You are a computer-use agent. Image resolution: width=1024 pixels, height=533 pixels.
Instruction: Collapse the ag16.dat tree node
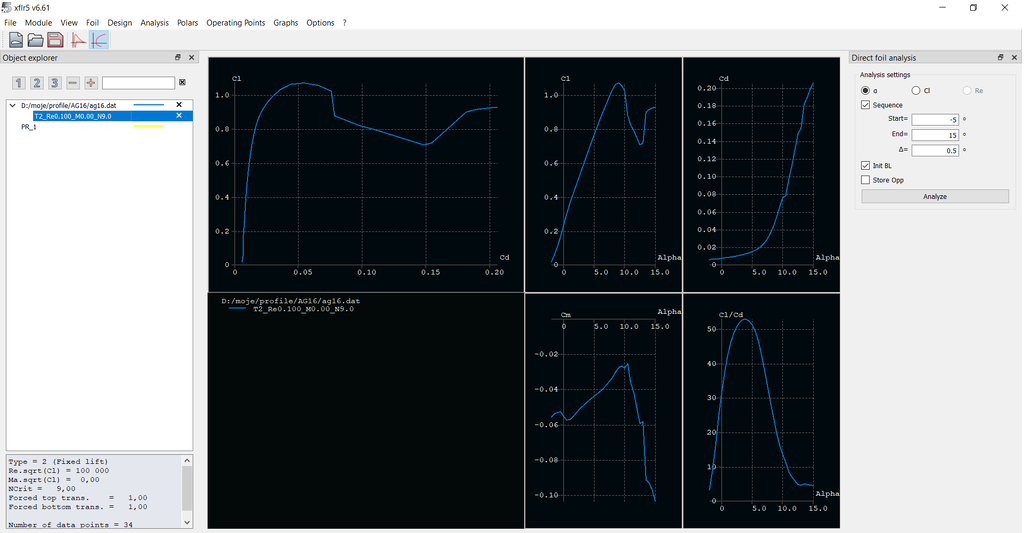tap(12, 105)
